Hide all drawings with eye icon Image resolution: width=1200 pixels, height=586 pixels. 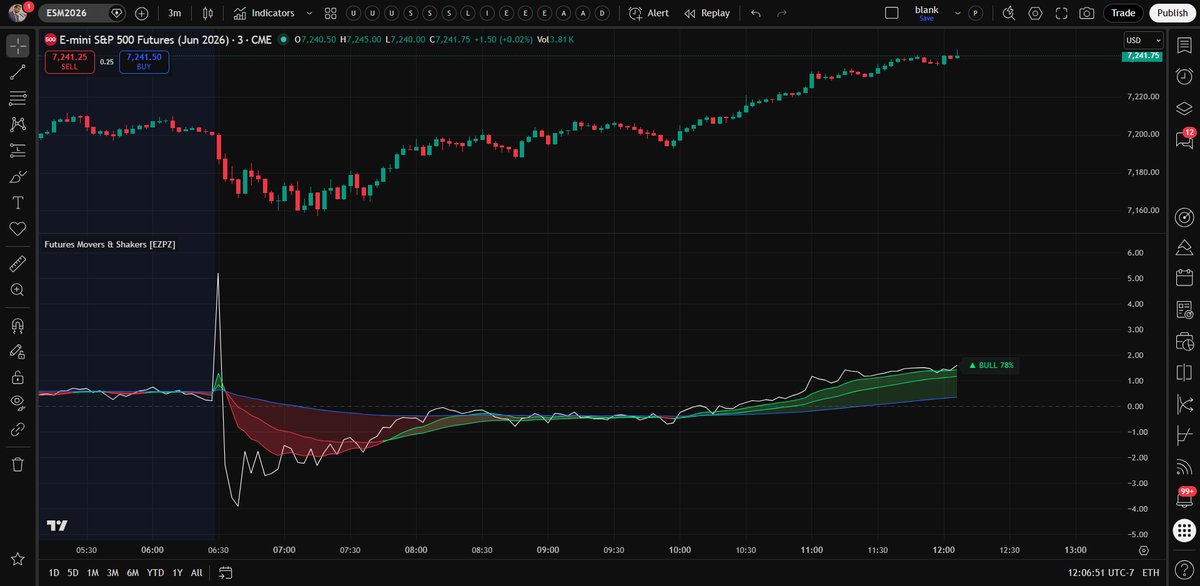click(17, 403)
